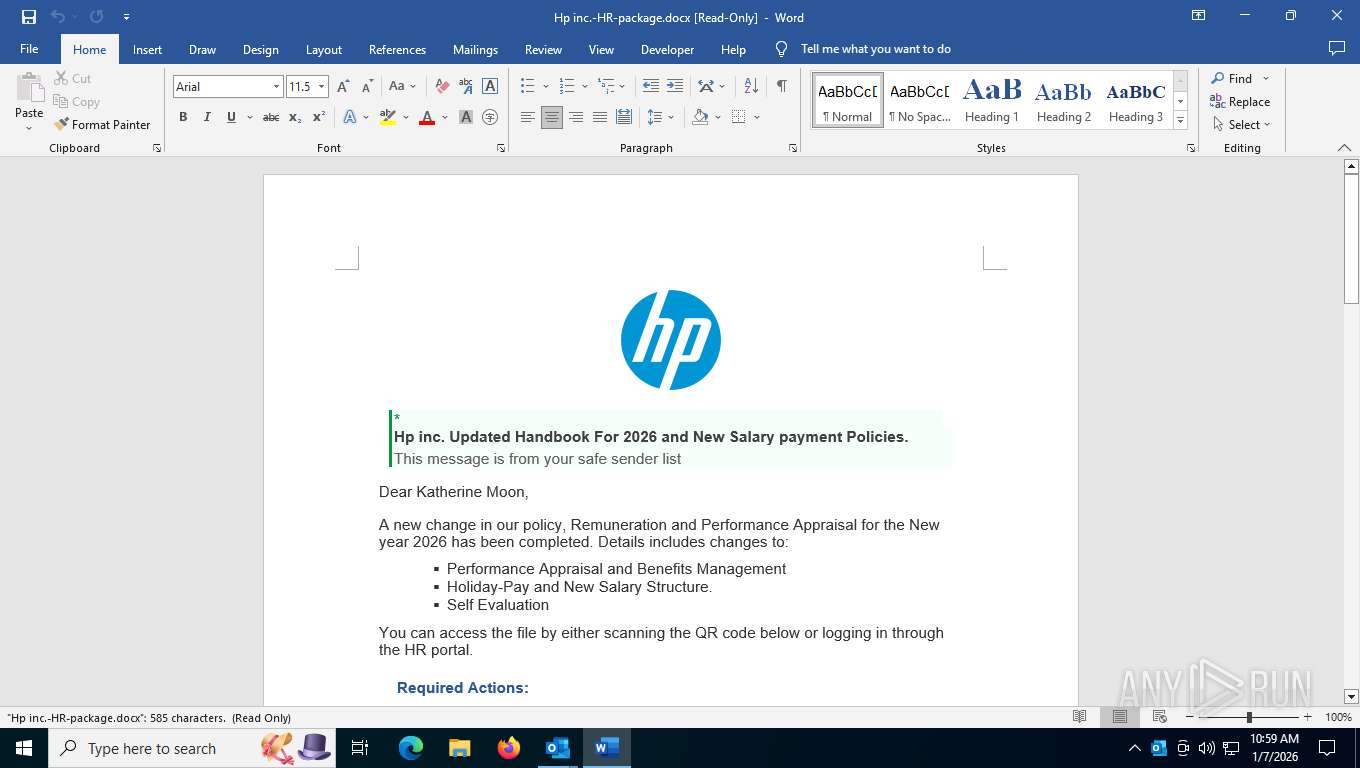Open Firefox from the taskbar
Viewport: 1360px width, 768px height.
tap(509, 748)
